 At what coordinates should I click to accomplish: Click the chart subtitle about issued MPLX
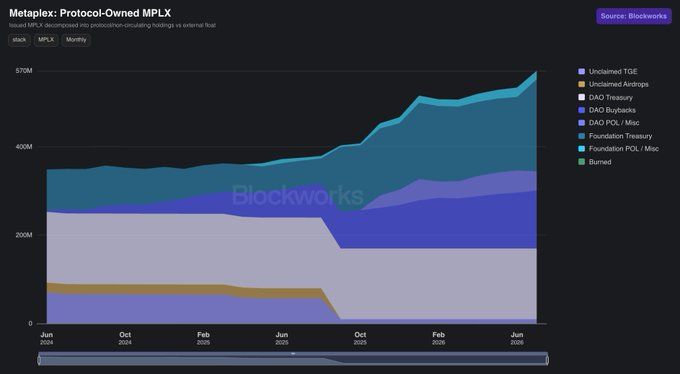(112, 26)
